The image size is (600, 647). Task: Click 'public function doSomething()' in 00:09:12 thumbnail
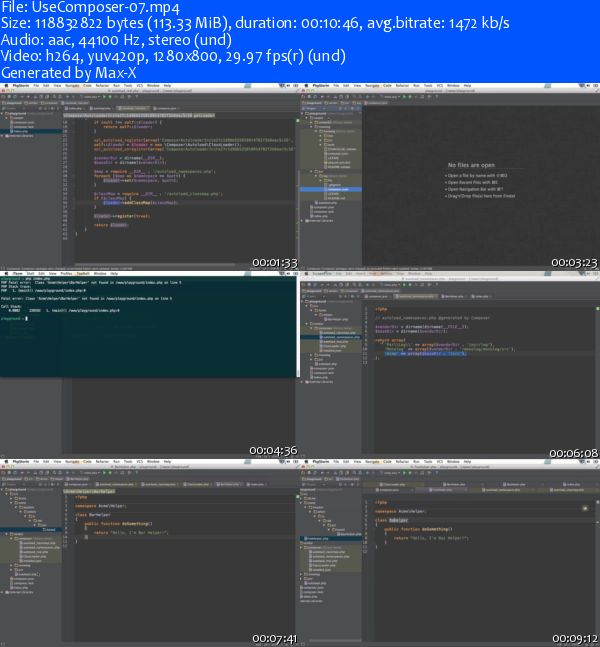[x=418, y=529]
